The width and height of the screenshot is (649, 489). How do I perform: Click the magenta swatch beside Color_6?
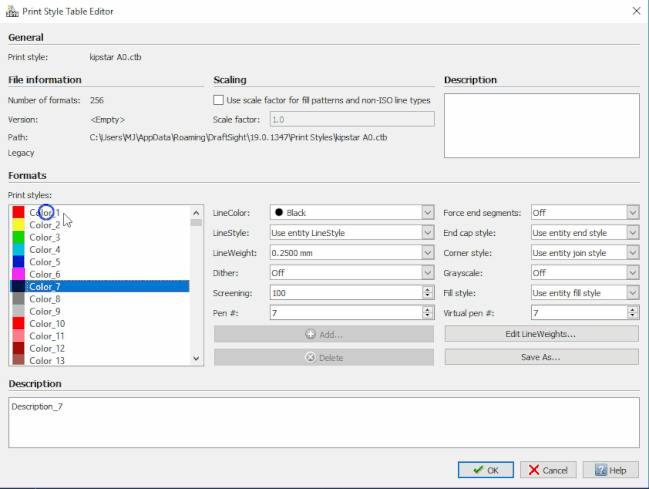pos(18,274)
